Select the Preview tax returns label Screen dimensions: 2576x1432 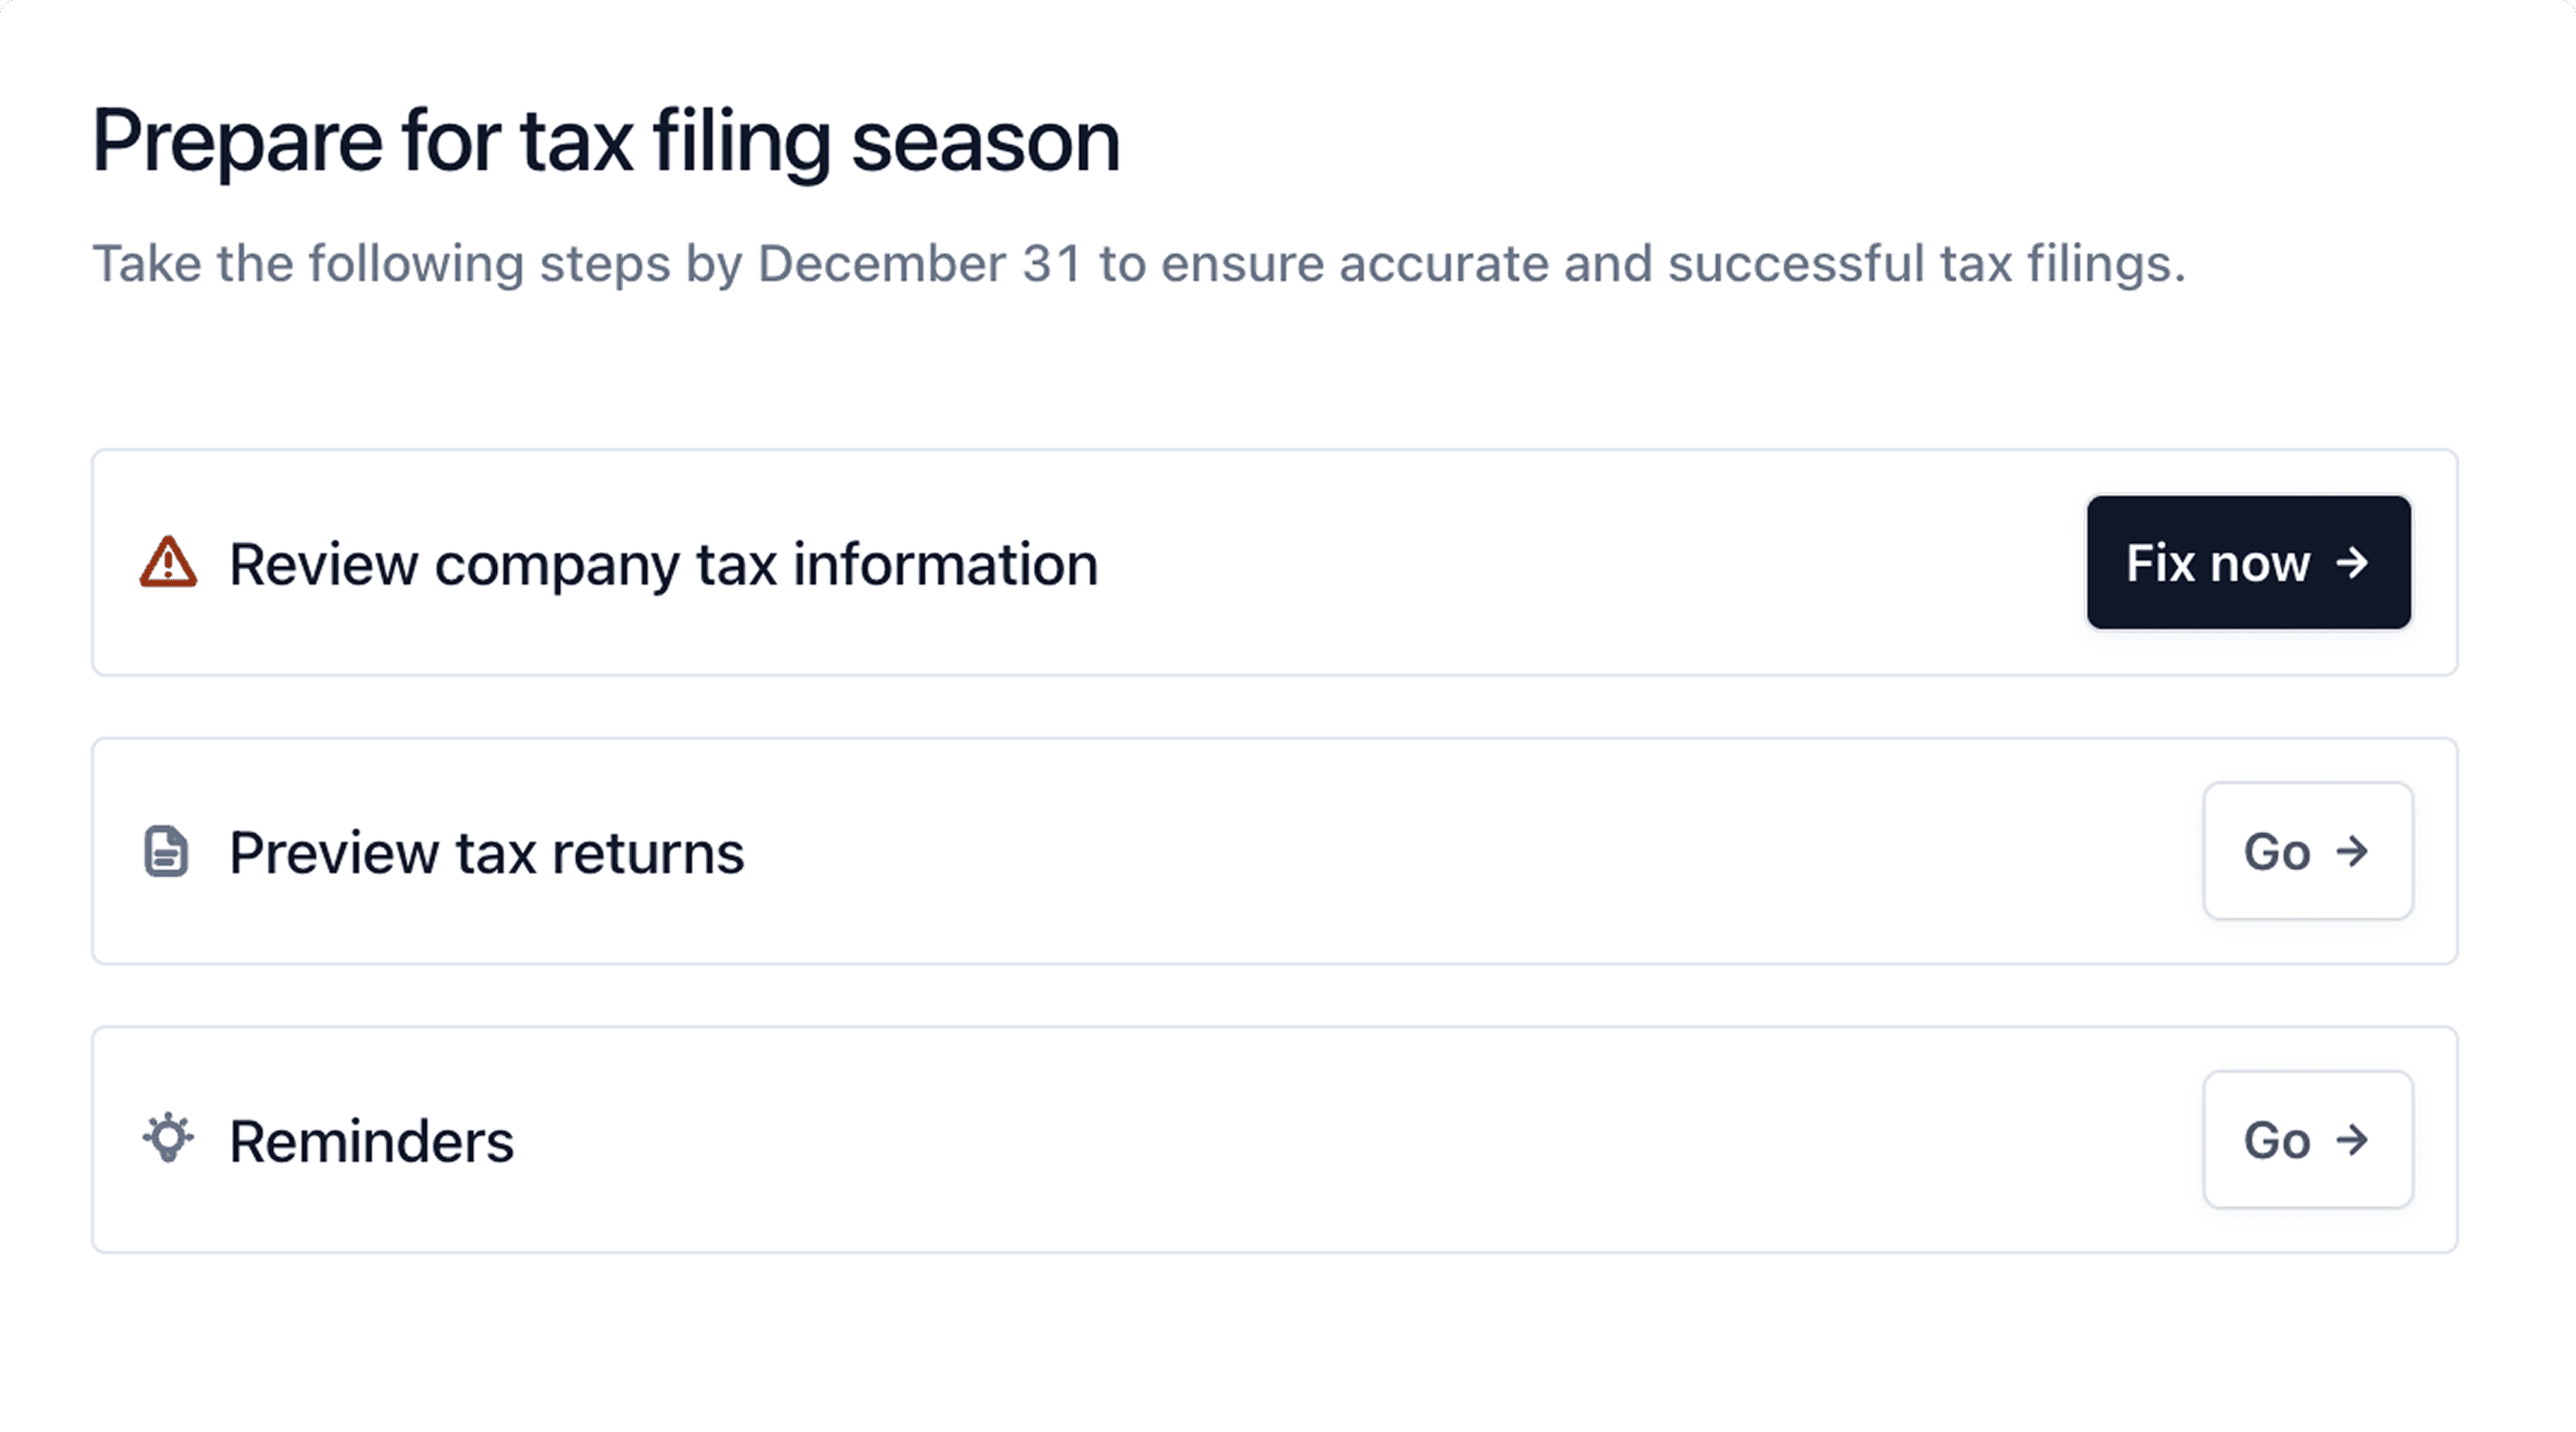click(487, 853)
